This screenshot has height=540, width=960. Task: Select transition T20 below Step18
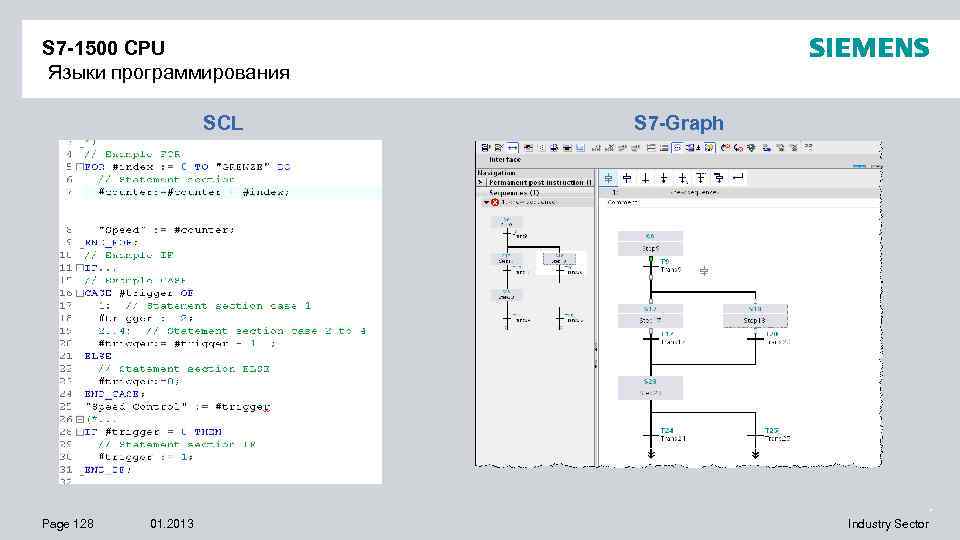point(769,338)
